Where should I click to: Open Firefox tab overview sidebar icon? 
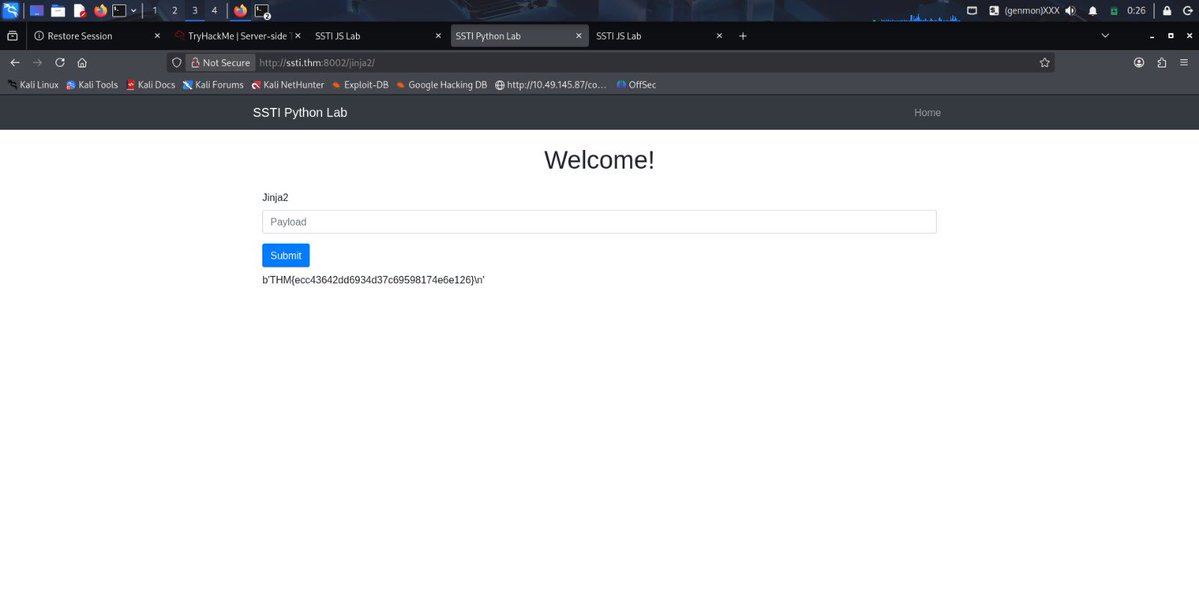[12, 36]
